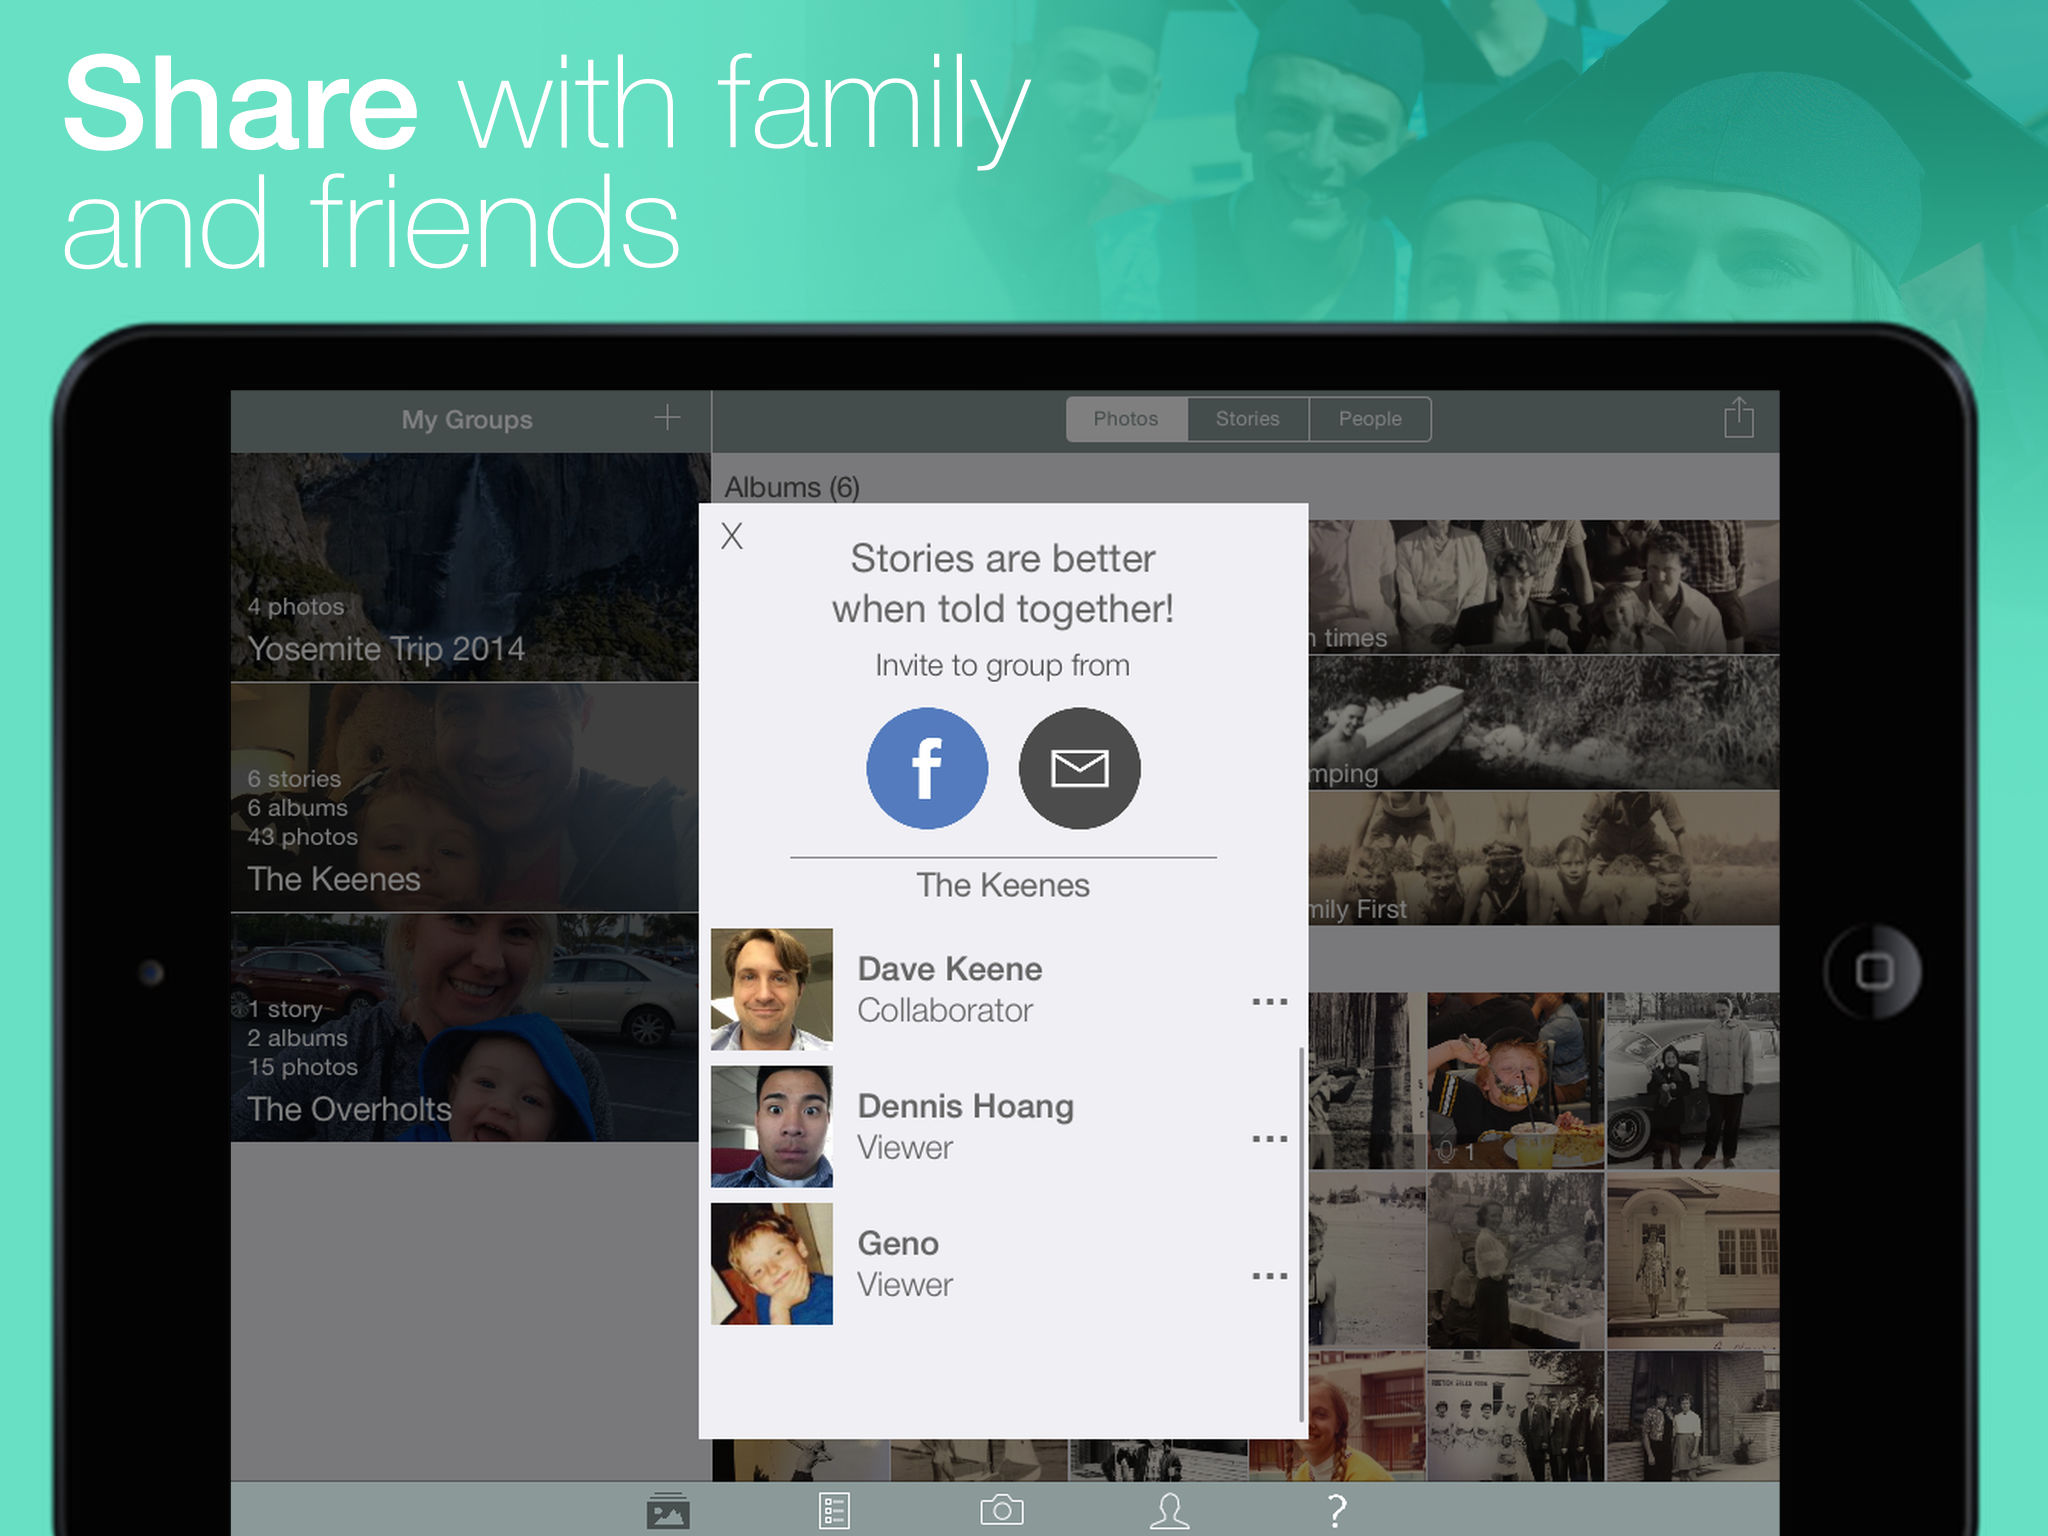Tap the camera icon in bottom bar
The image size is (2048, 1536).
(1001, 1510)
